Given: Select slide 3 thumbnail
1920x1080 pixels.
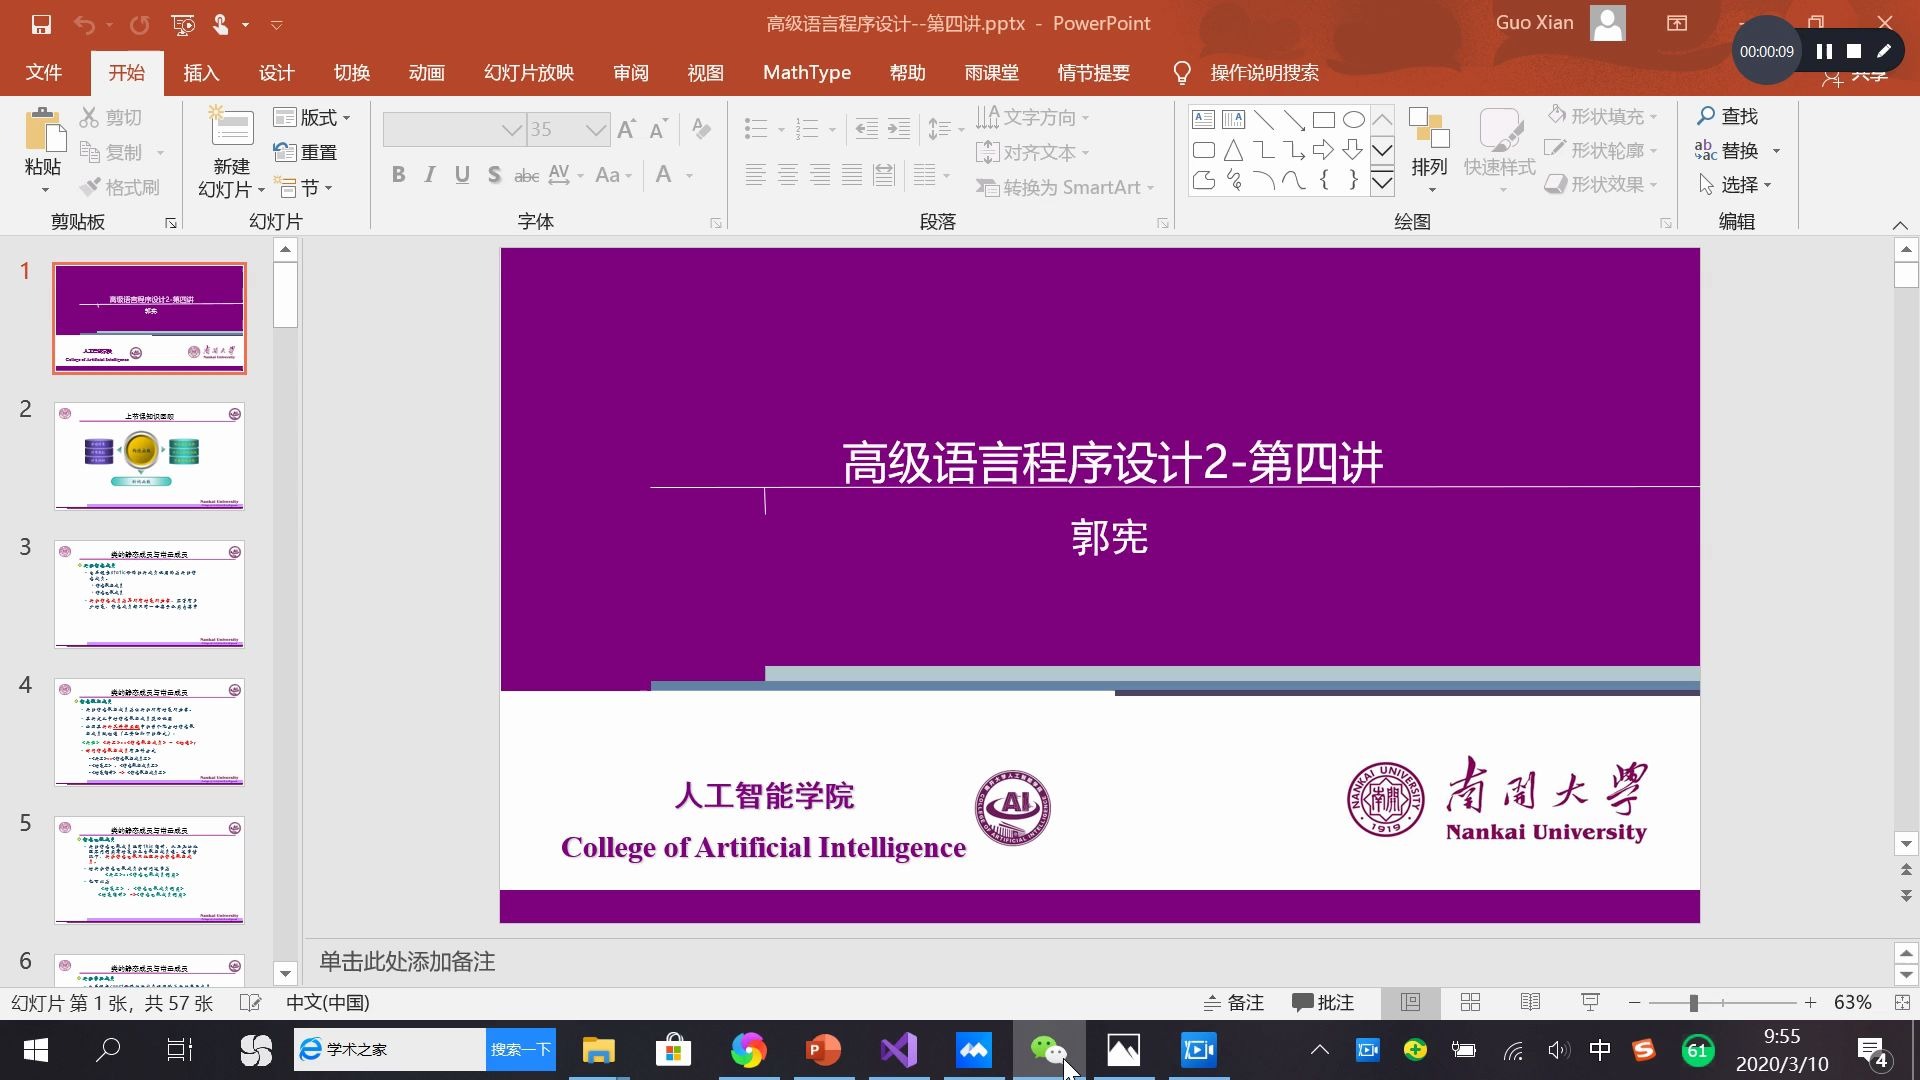Looking at the screenshot, I should point(149,594).
